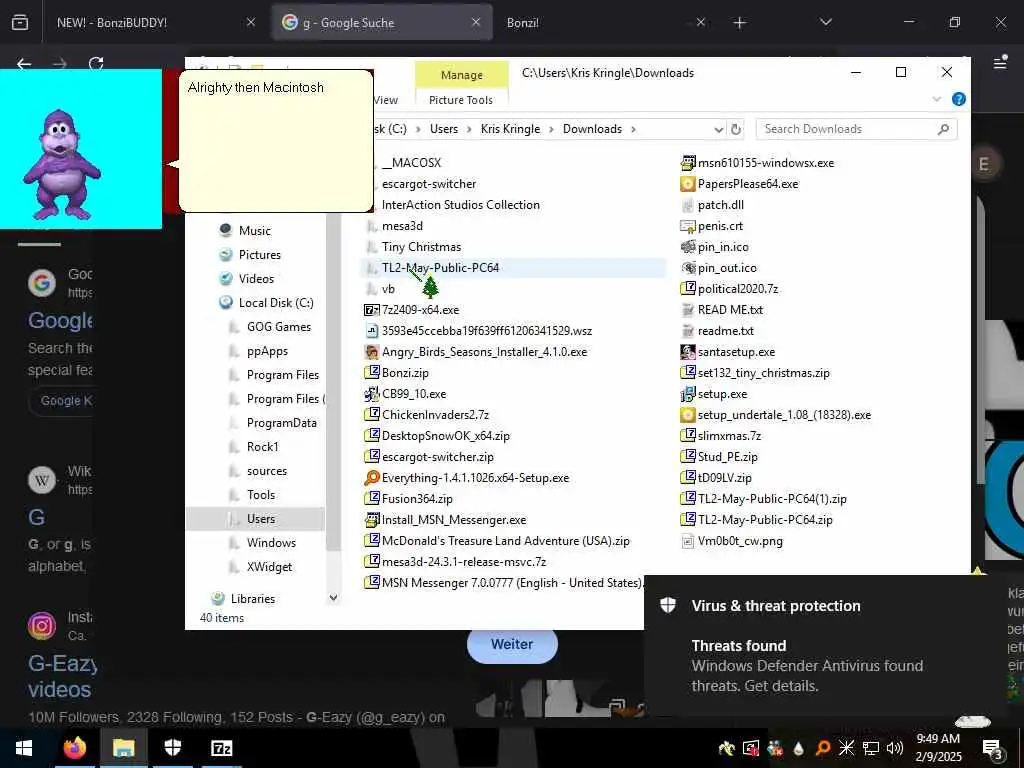Select the CB99_10.exe icon
Viewport: 1024px width, 768px height.
click(x=372, y=394)
